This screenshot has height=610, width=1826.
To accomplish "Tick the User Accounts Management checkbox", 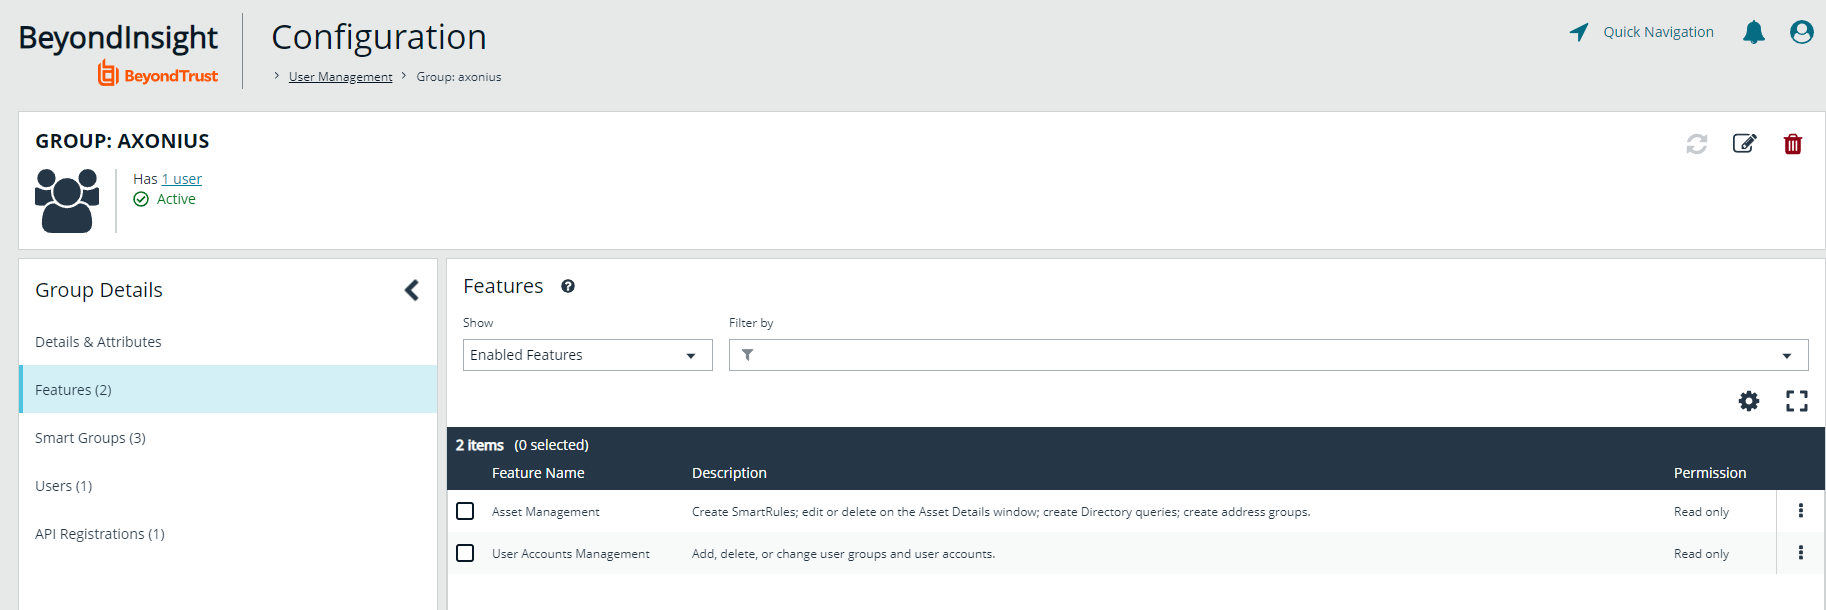I will point(465,553).
